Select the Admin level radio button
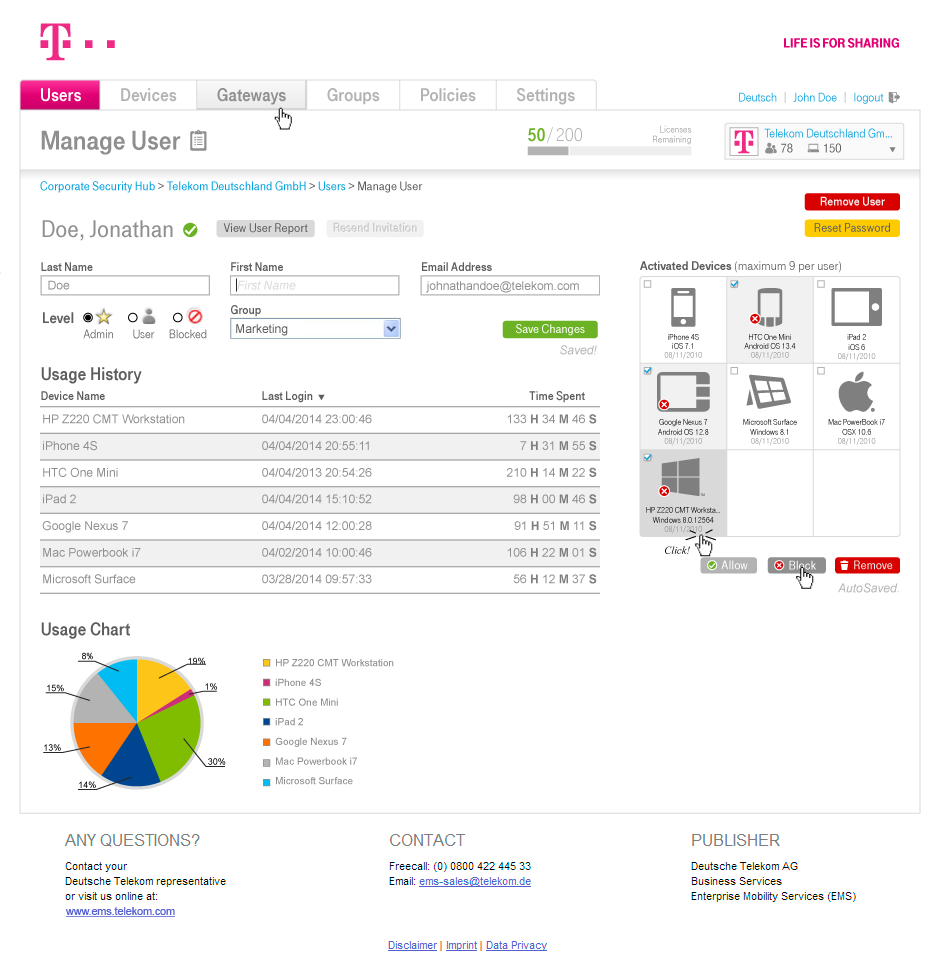The width and height of the screenshot is (940, 962). point(88,317)
